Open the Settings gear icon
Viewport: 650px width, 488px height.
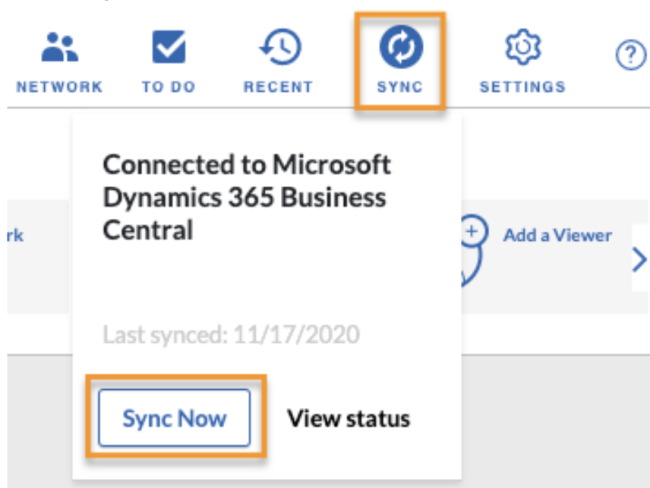tap(521, 47)
